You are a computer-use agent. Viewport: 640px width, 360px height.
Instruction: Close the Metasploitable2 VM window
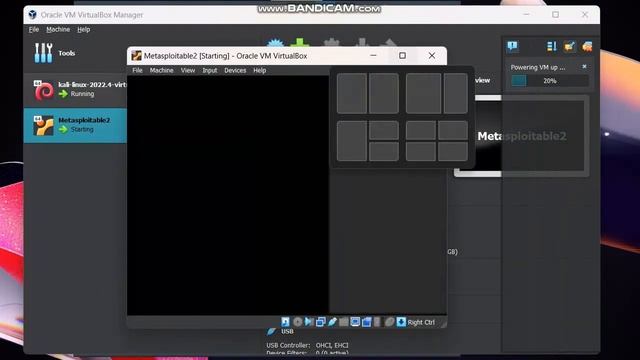click(432, 56)
